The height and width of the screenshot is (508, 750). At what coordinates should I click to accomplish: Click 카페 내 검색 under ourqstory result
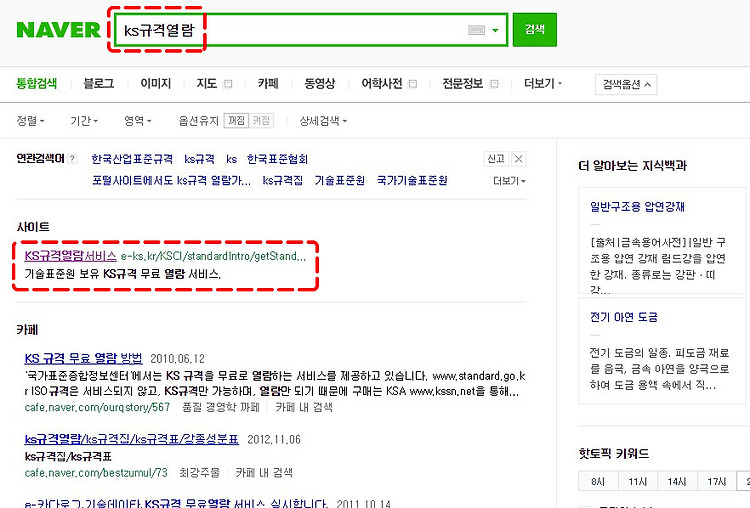(304, 408)
